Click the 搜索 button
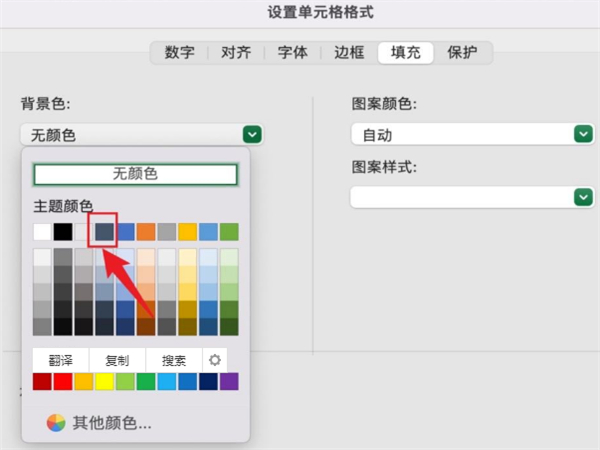This screenshot has width=600, height=450. tap(174, 359)
